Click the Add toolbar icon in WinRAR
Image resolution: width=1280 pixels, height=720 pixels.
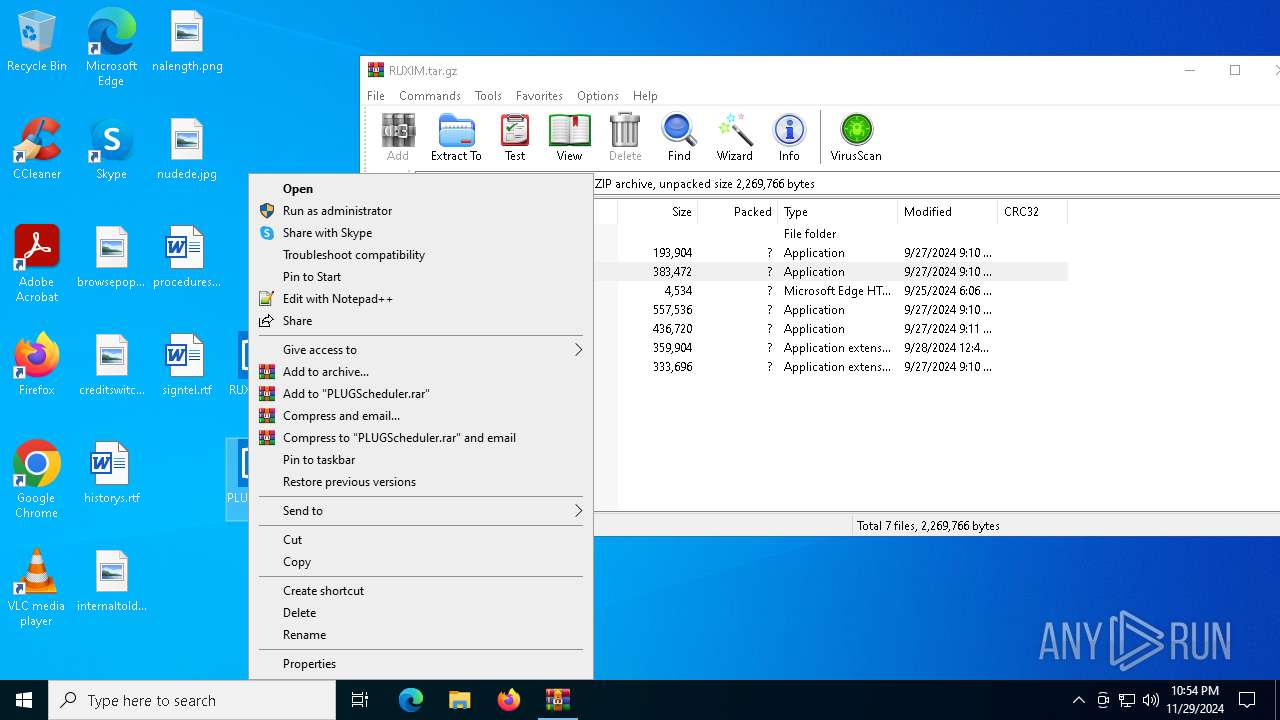(x=398, y=138)
